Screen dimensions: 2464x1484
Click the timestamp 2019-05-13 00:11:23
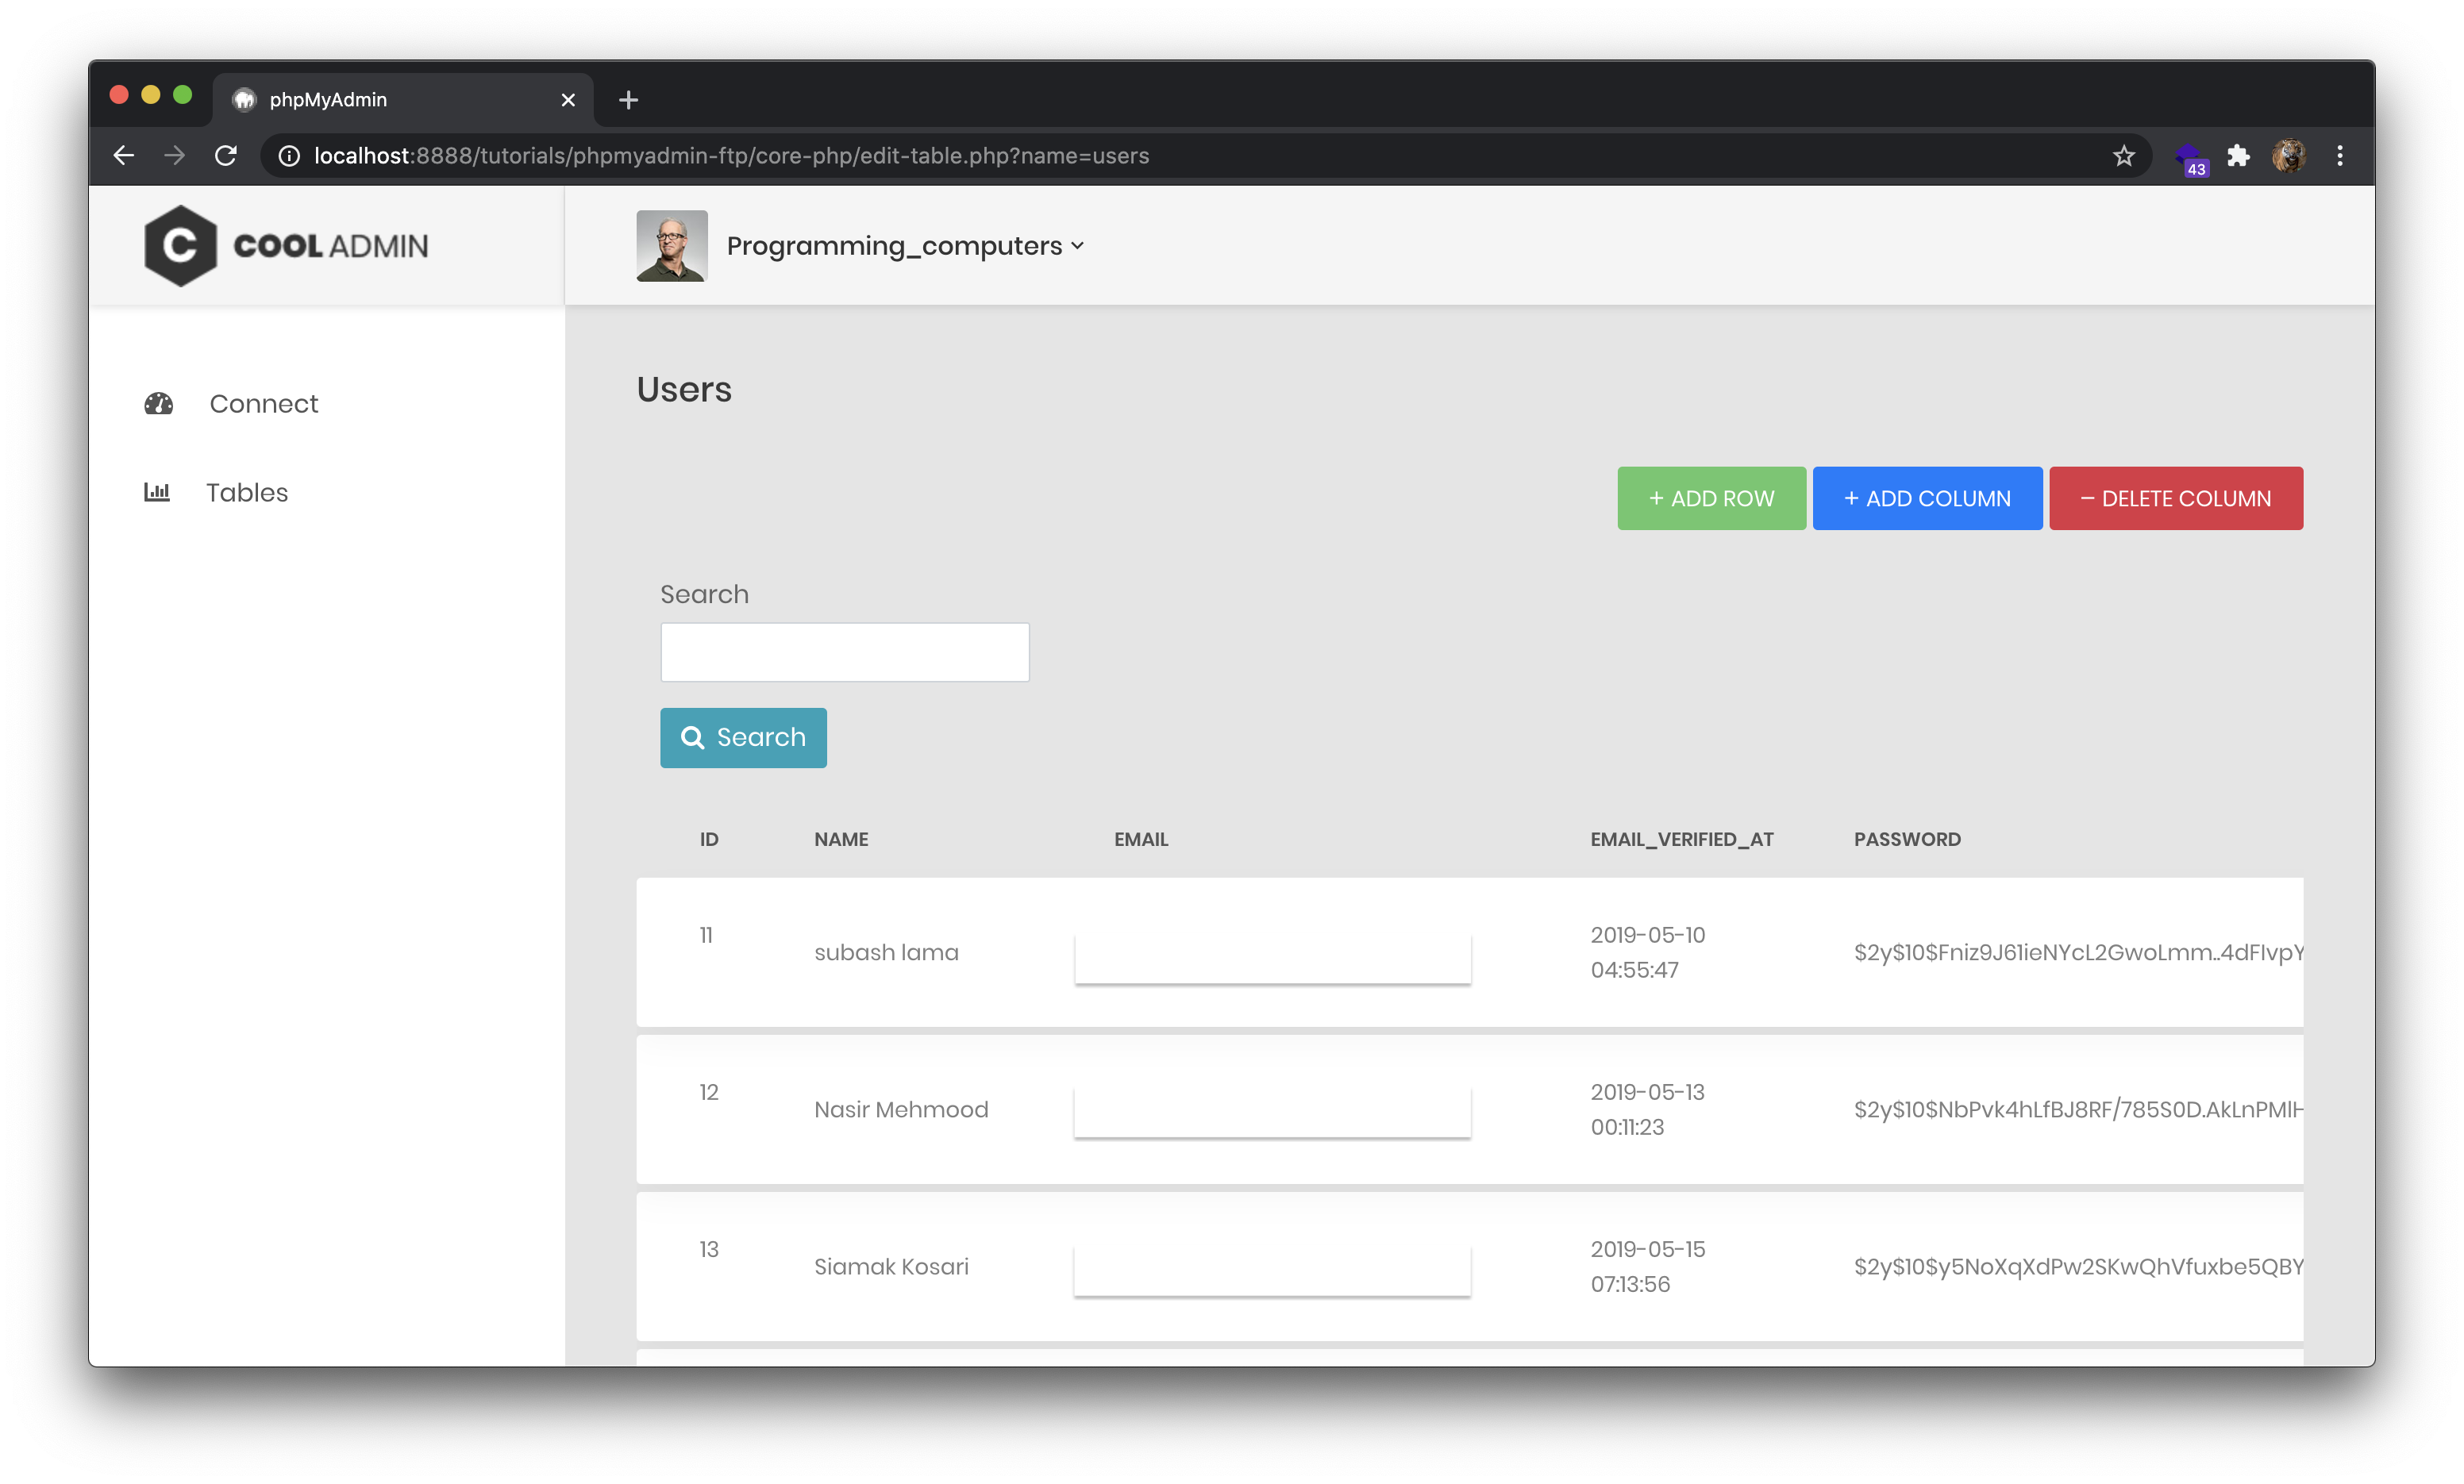(1648, 1109)
